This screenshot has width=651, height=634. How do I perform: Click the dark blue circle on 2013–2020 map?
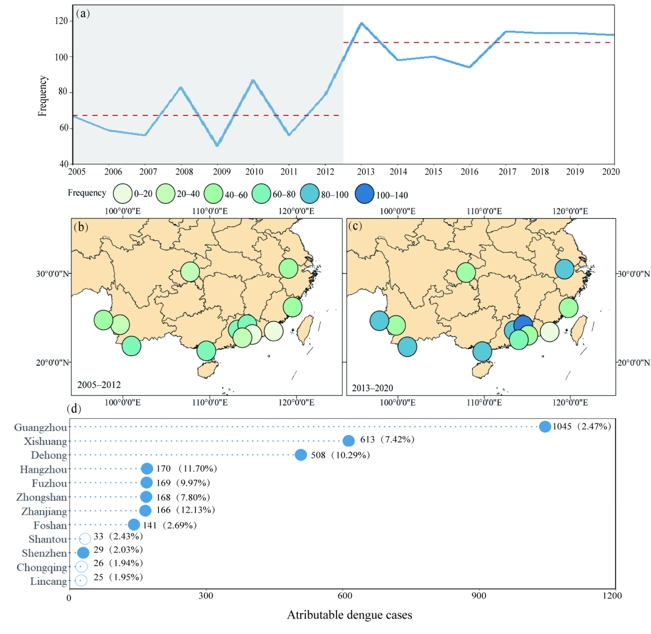pos(522,326)
